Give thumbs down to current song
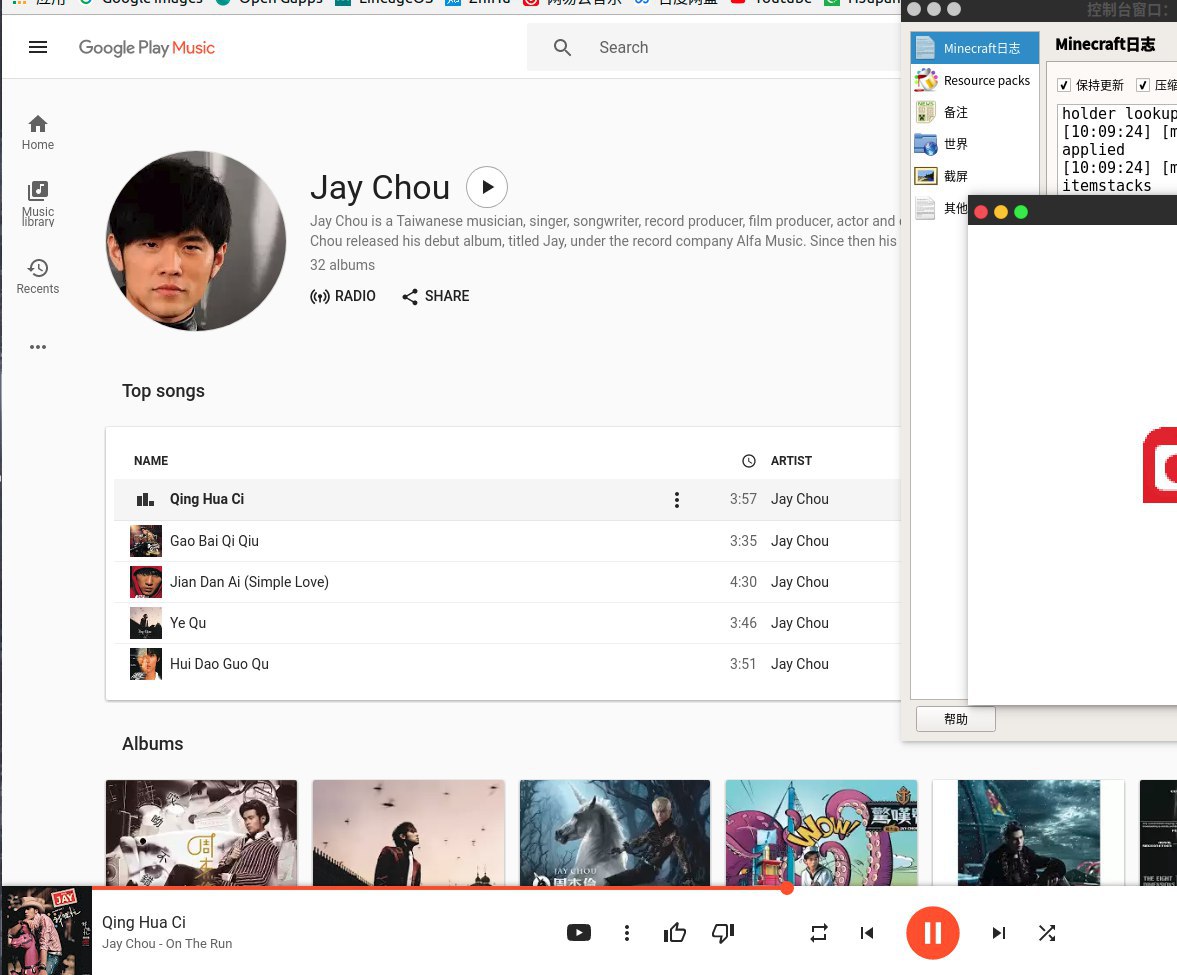 tap(723, 933)
